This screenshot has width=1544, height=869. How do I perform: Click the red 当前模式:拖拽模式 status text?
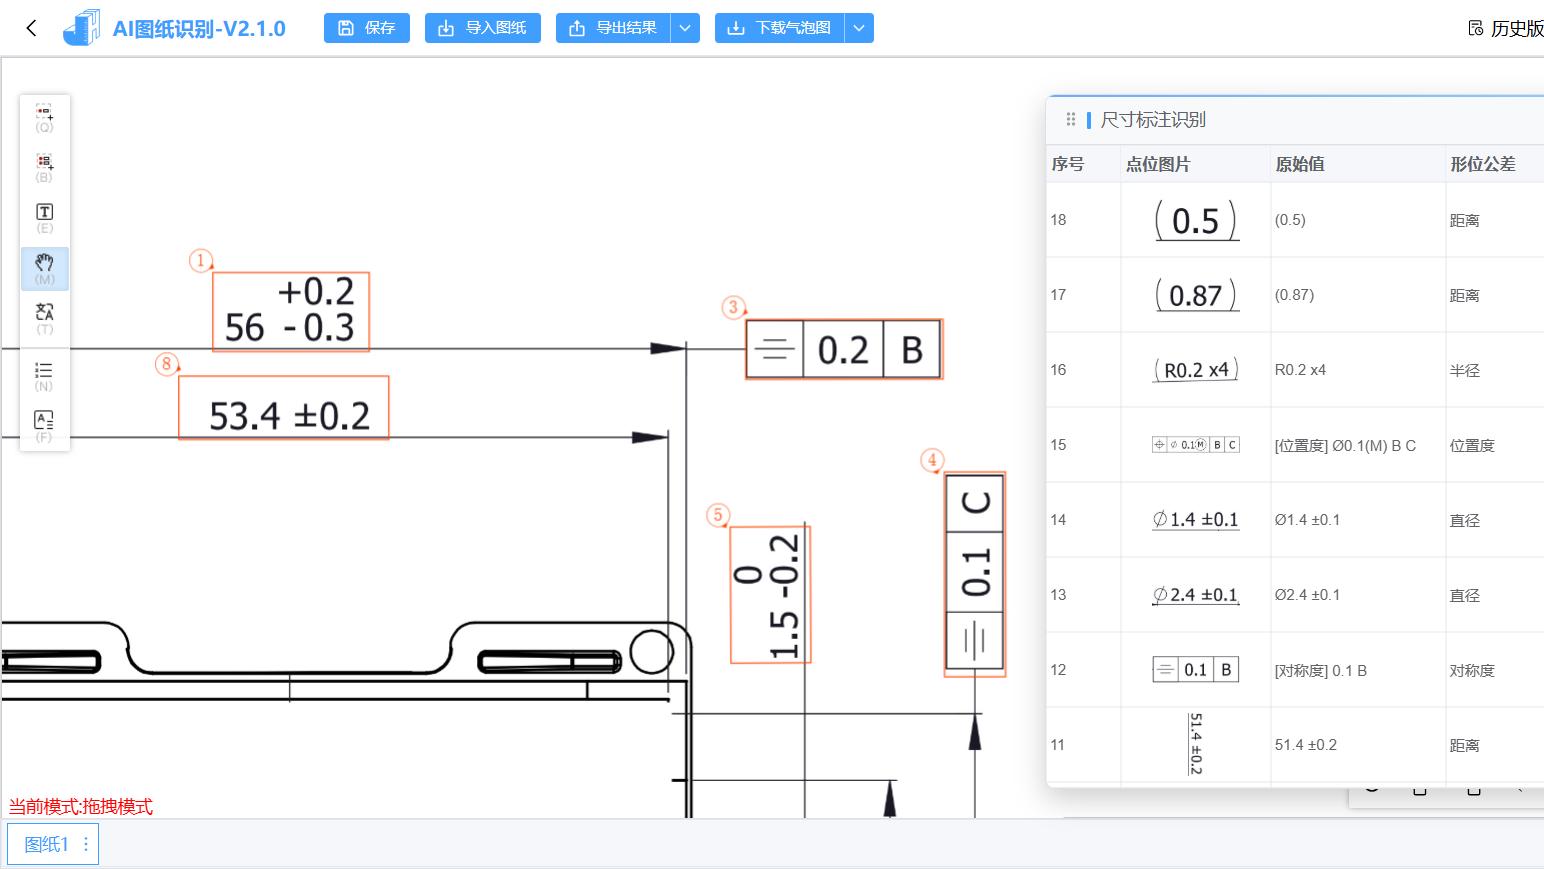[x=81, y=806]
